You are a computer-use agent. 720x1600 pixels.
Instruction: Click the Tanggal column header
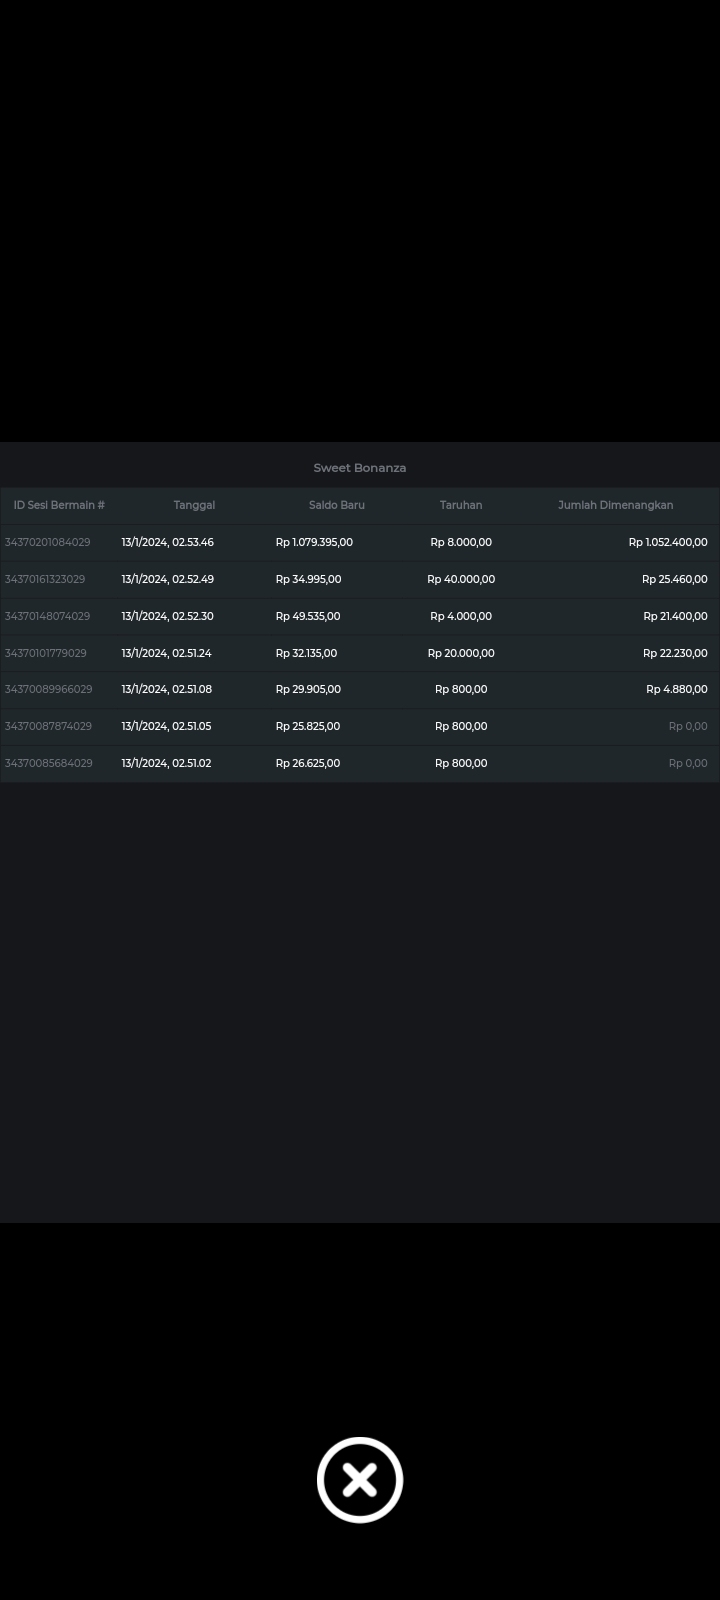tap(194, 505)
